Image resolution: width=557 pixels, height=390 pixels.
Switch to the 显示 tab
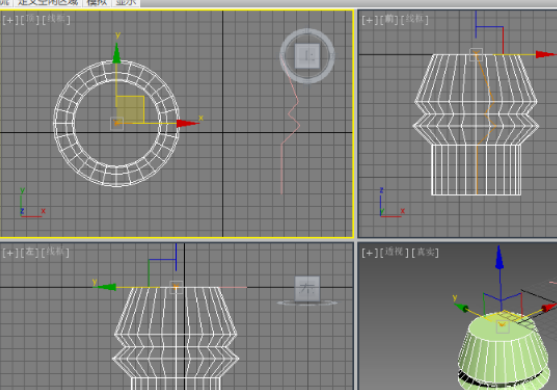coord(126,3)
